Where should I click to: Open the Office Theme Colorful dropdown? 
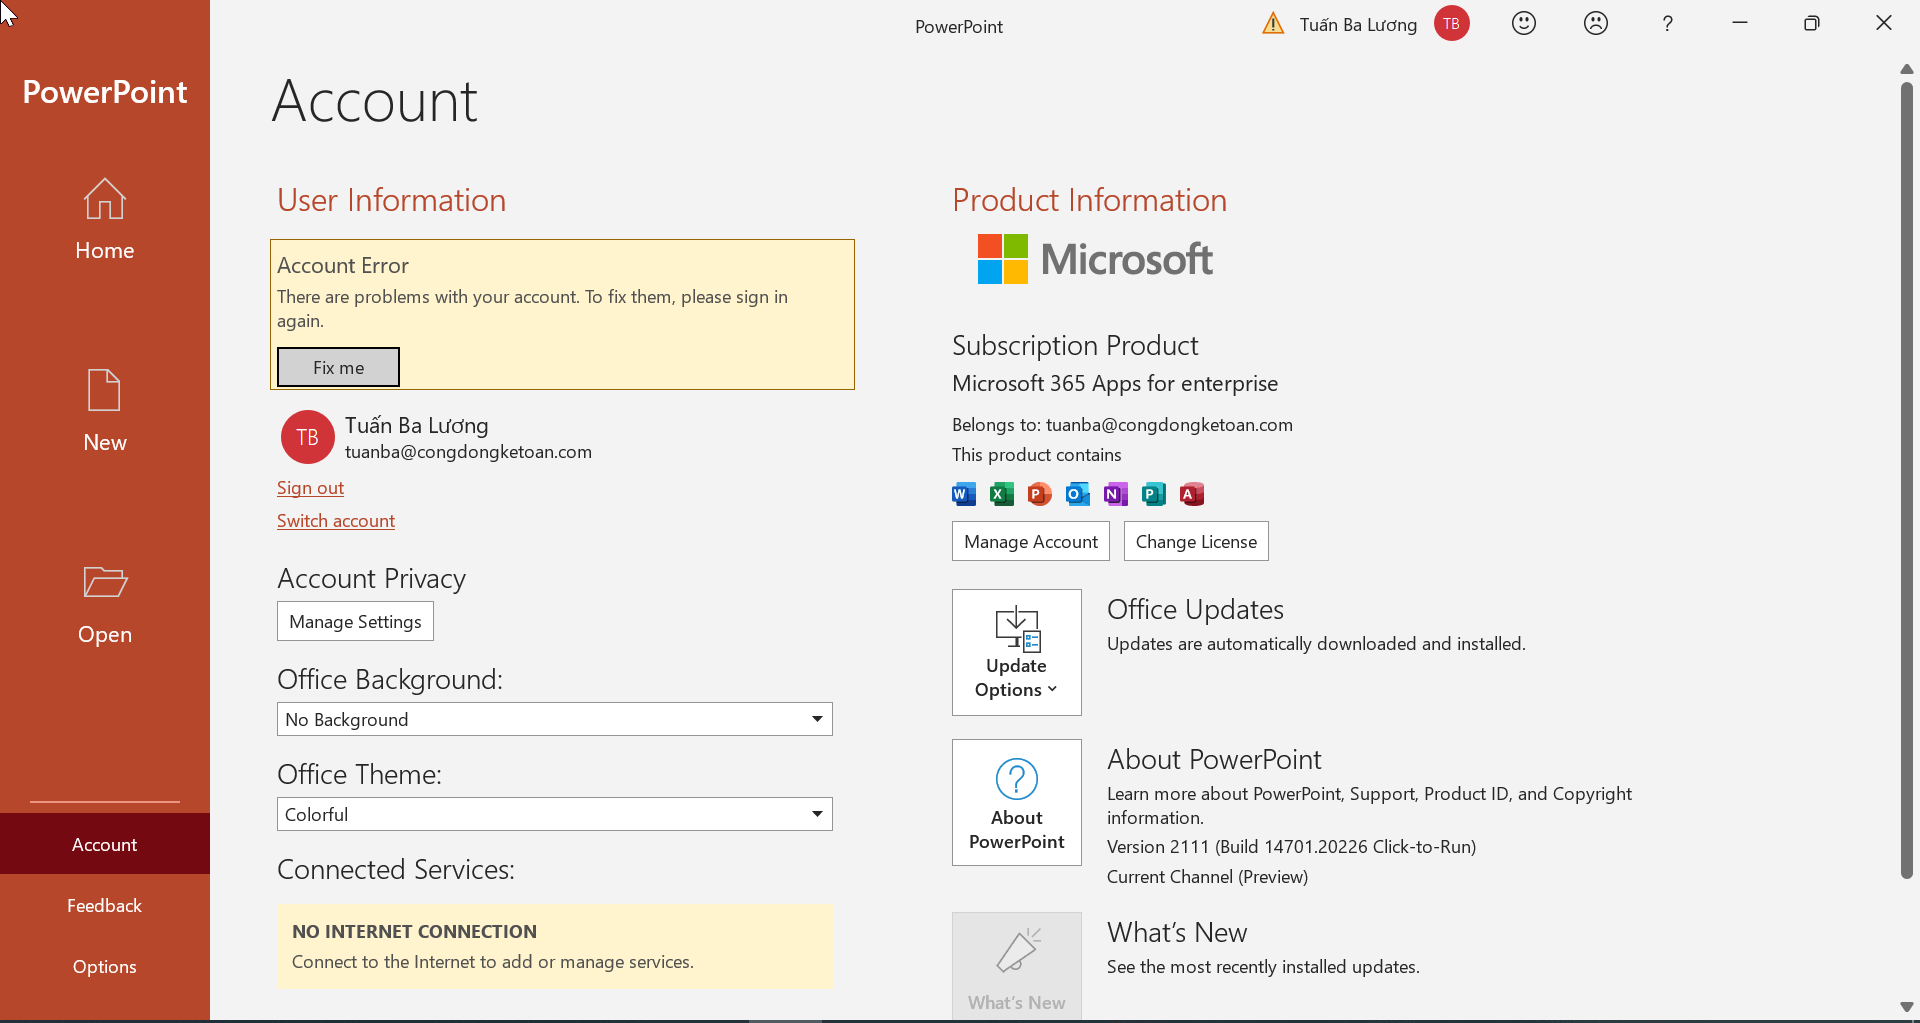(555, 814)
